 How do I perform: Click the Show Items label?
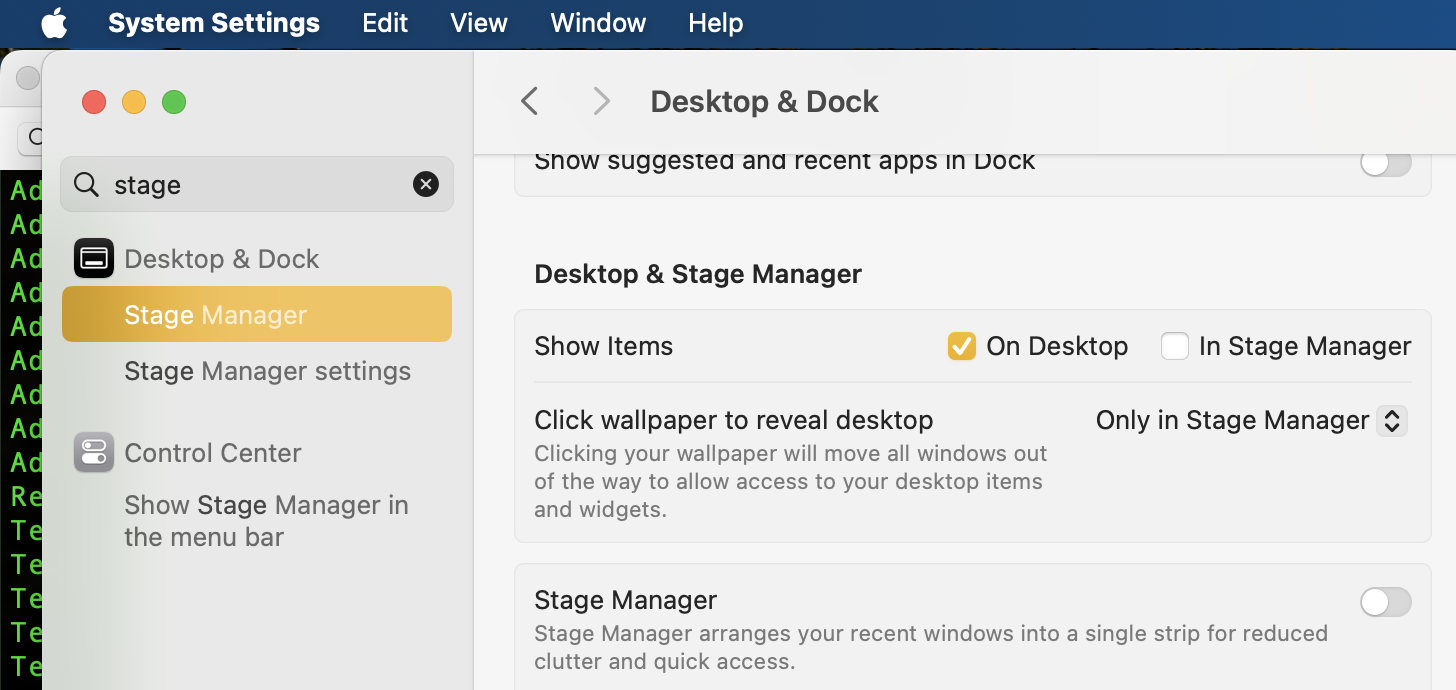pyautogui.click(x=604, y=346)
